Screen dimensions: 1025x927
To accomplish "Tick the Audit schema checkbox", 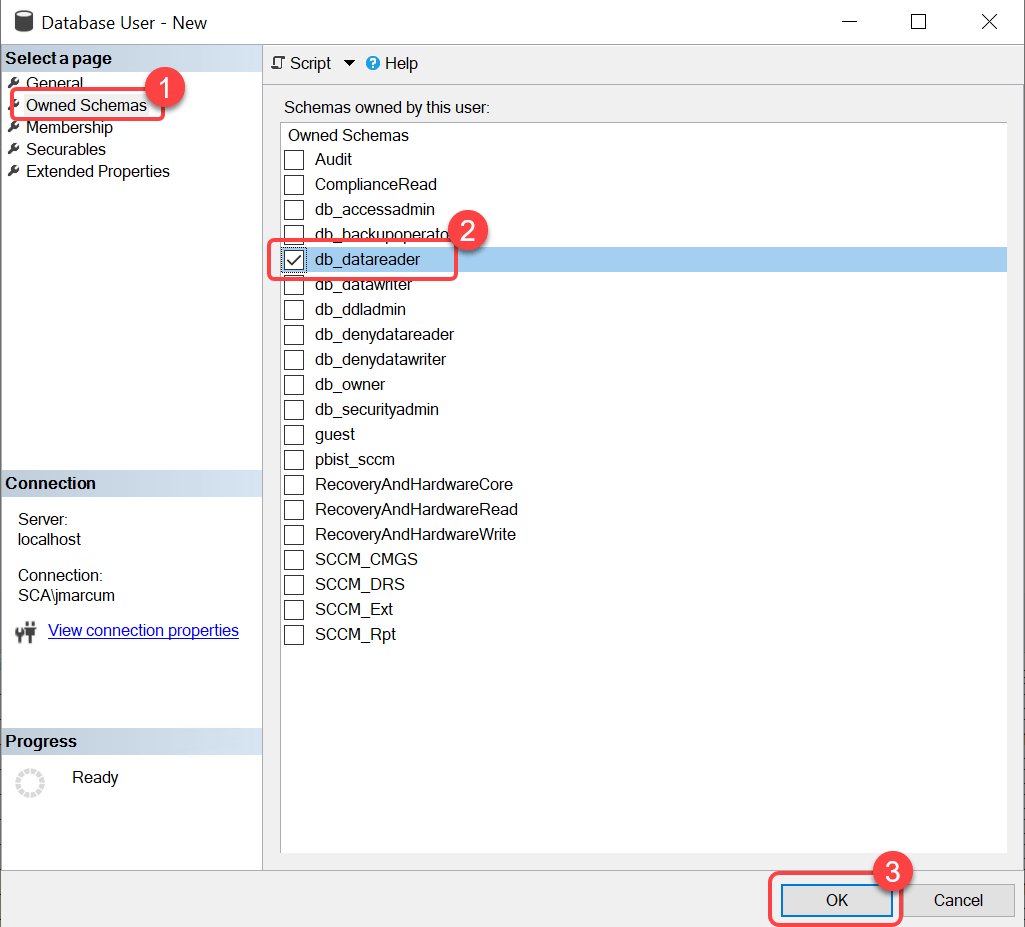I will pyautogui.click(x=294, y=160).
